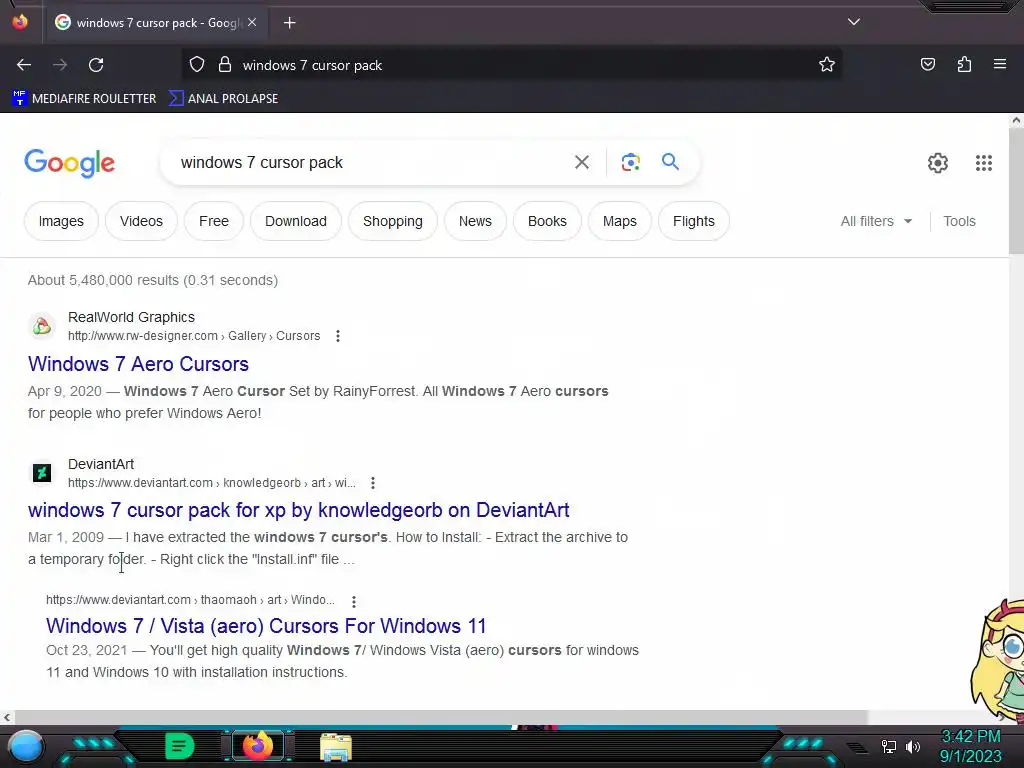1024x768 pixels.
Task: Switch to Images results
Action: coord(61,221)
